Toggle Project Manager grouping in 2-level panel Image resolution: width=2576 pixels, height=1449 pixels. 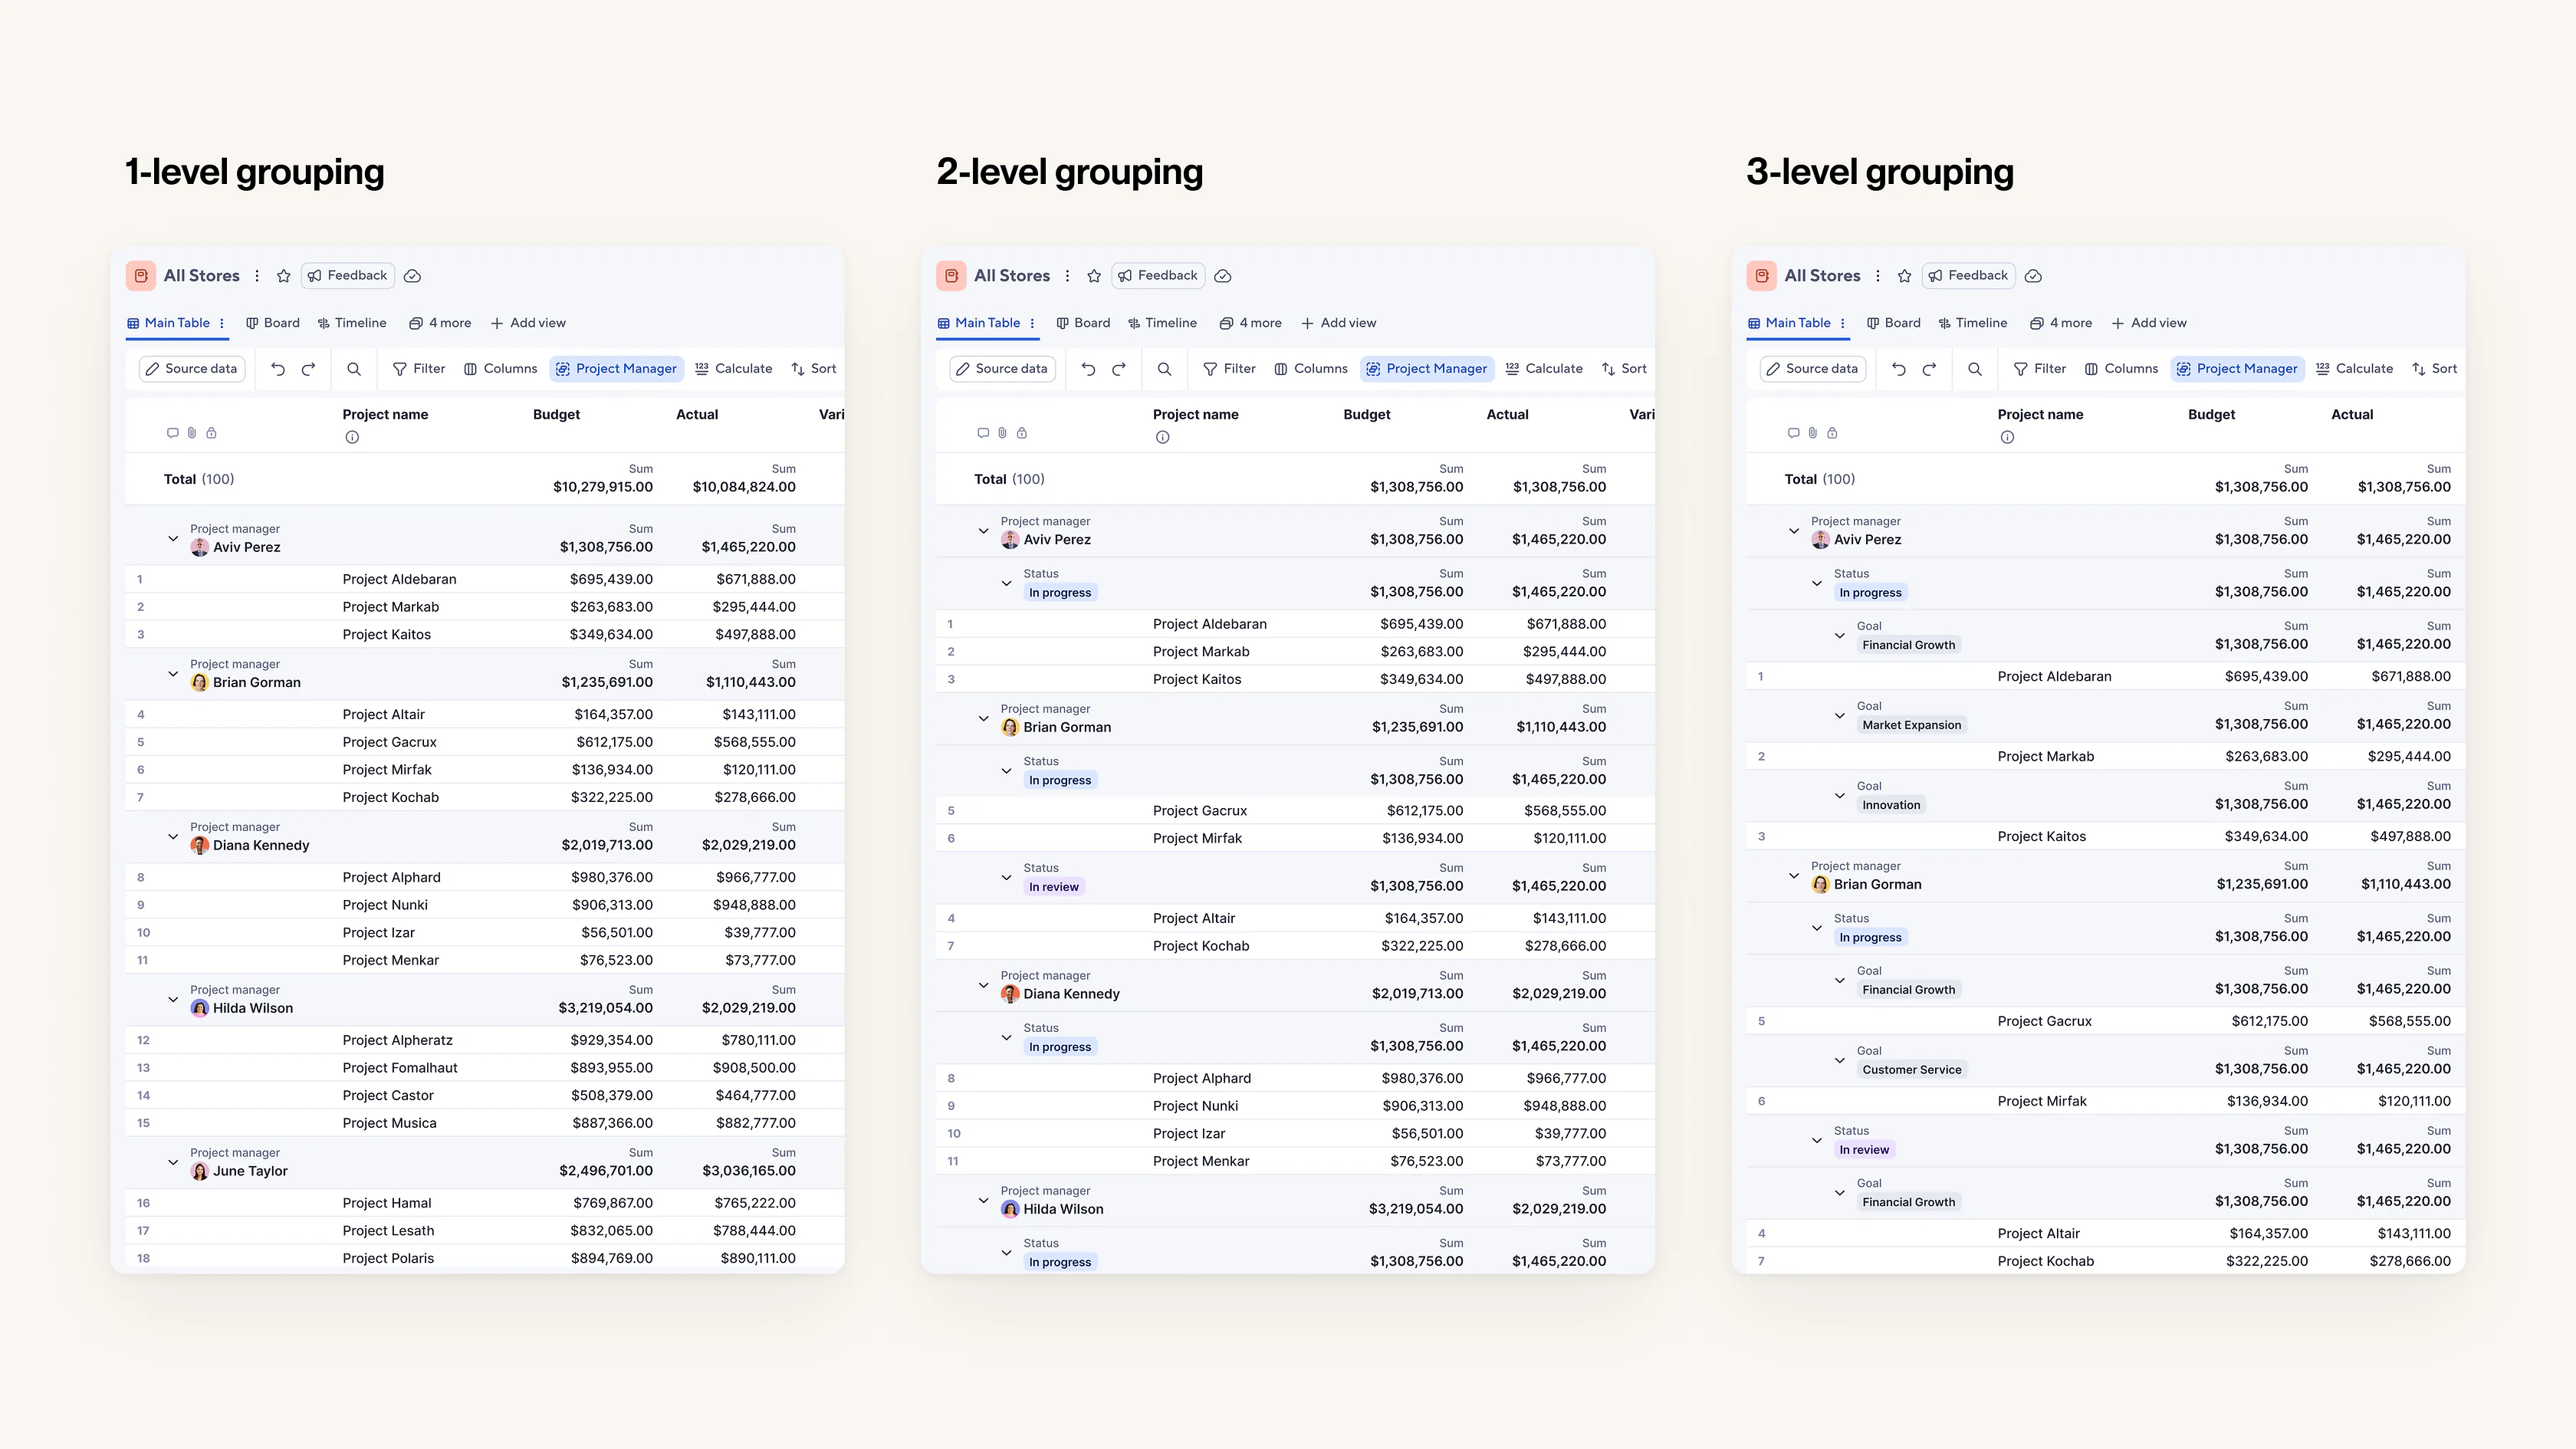[x=1427, y=369]
